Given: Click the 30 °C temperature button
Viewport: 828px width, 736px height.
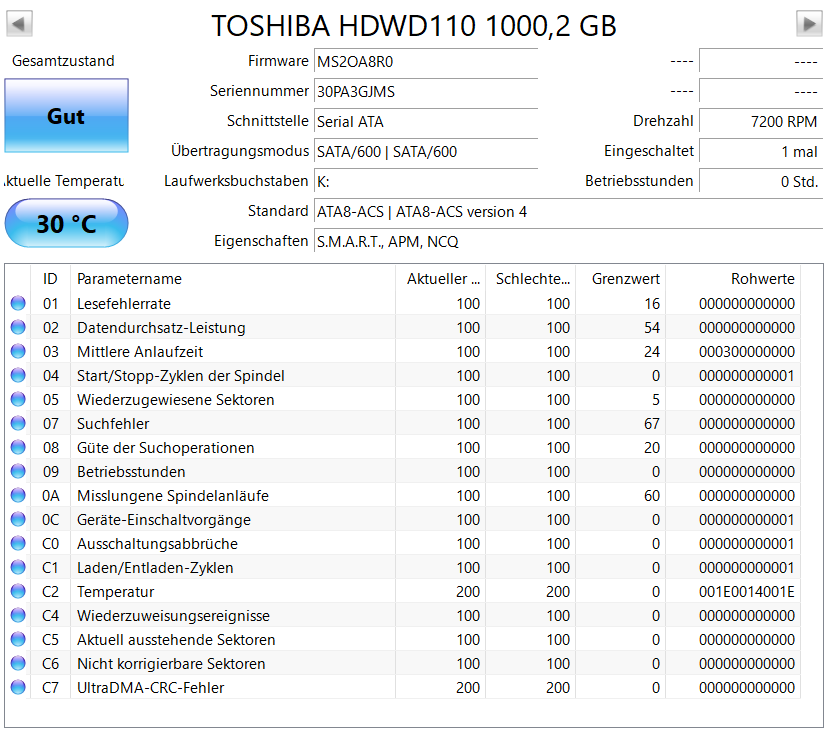Looking at the screenshot, I should point(67,223).
